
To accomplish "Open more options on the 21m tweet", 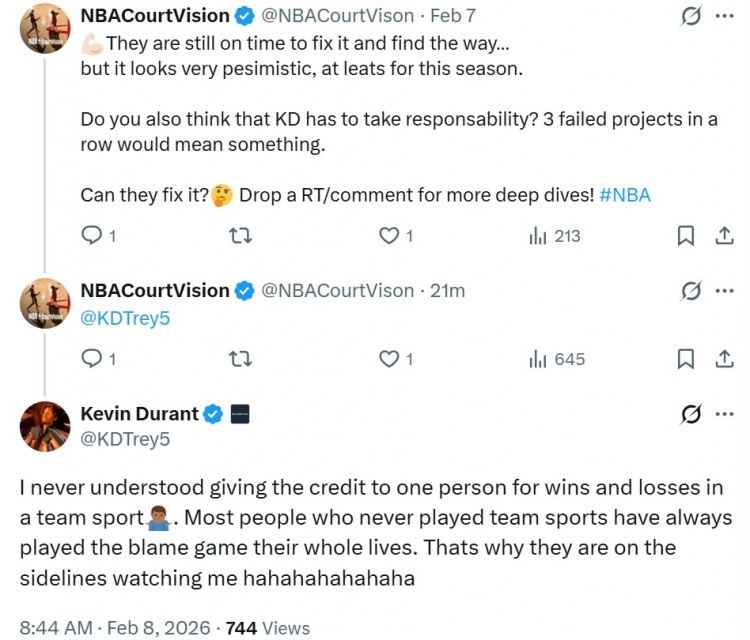I will pos(725,291).
